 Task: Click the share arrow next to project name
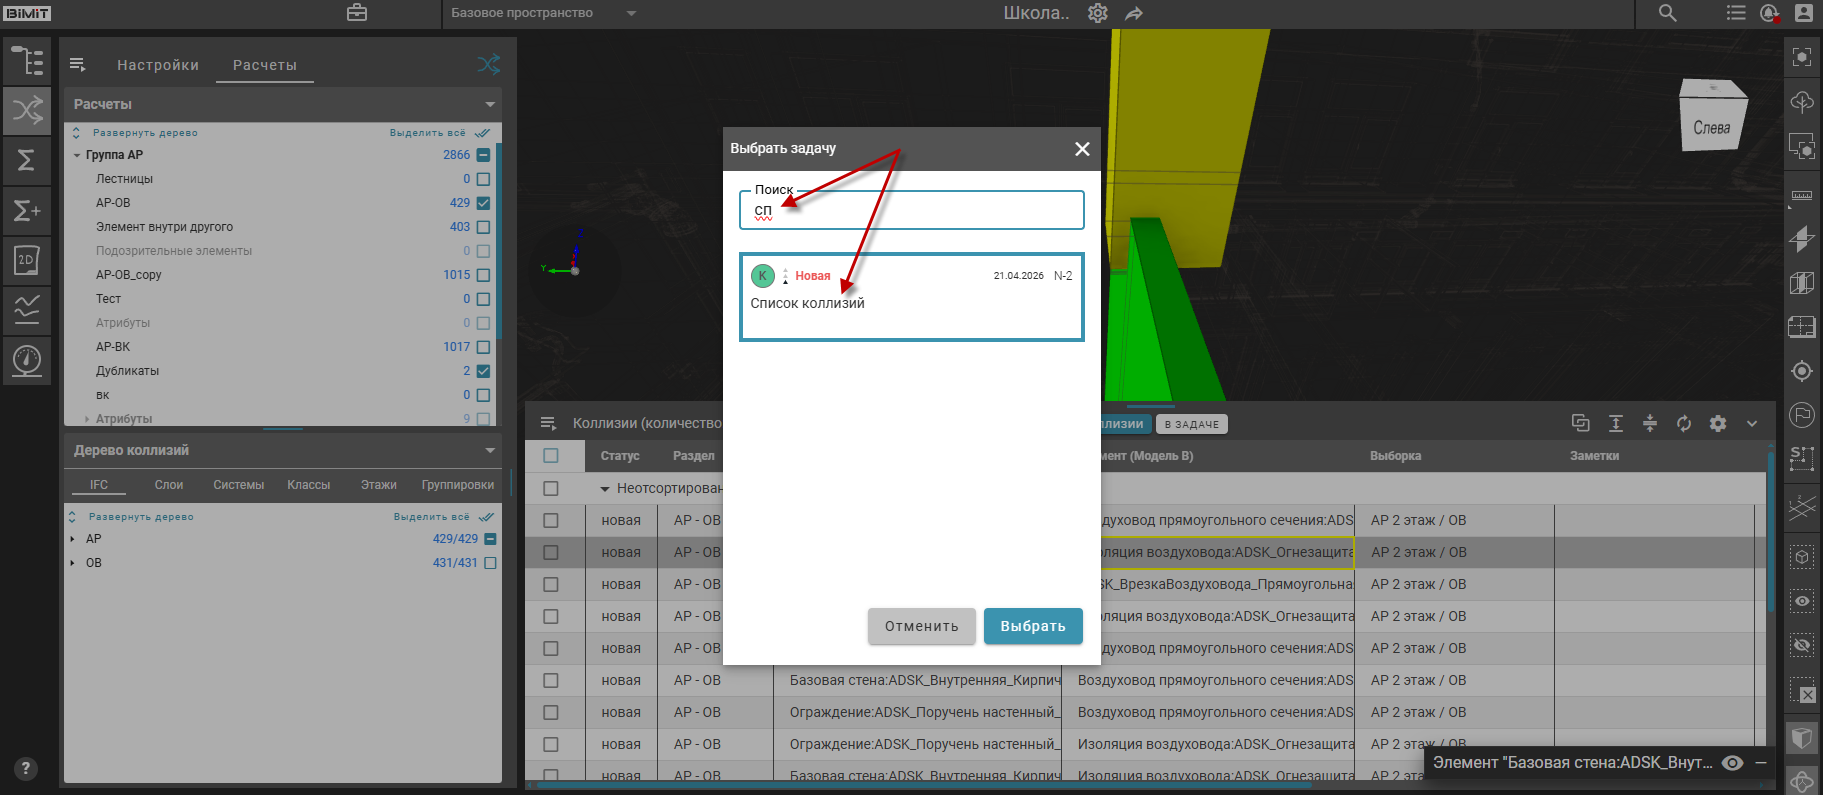tap(1134, 13)
